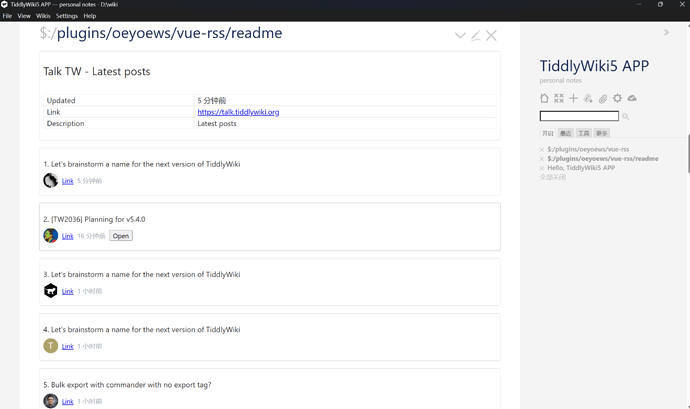Go to the home tiddlers icon
Image resolution: width=690 pixels, height=409 pixels.
(x=544, y=98)
